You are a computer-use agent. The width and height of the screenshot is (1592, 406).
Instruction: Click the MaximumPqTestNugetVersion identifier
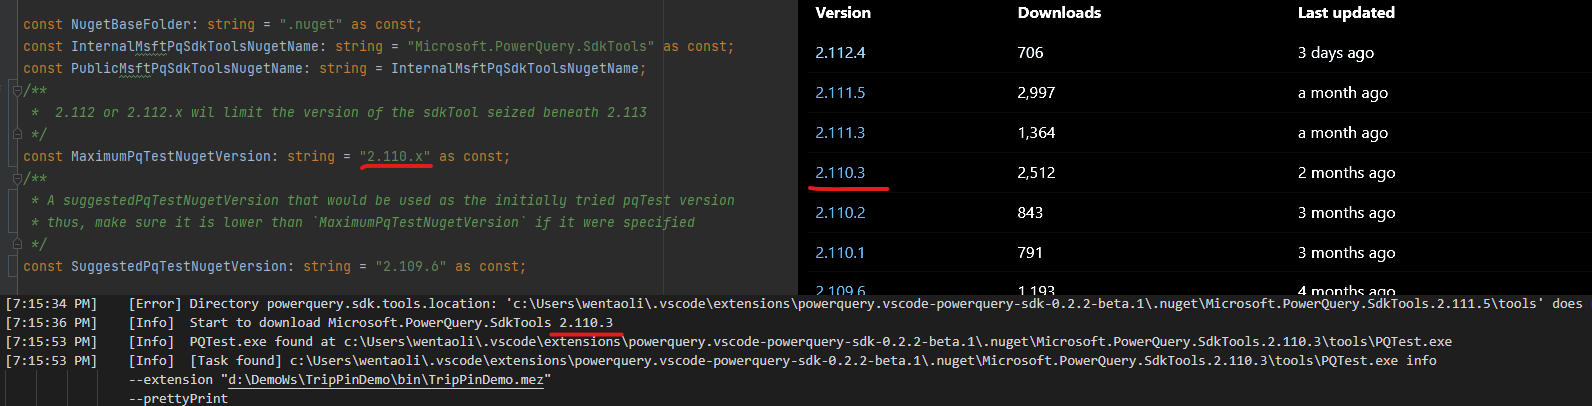coord(171,157)
